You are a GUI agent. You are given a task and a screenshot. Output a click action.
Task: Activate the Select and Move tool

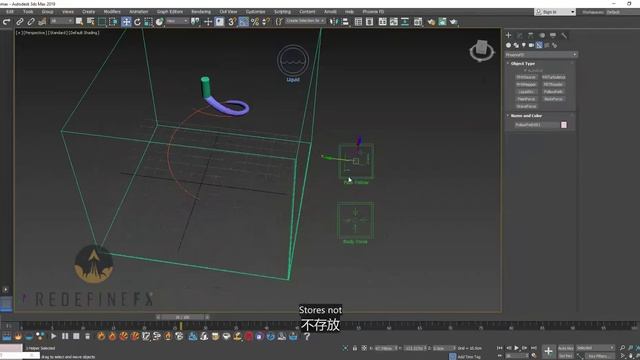126,22
